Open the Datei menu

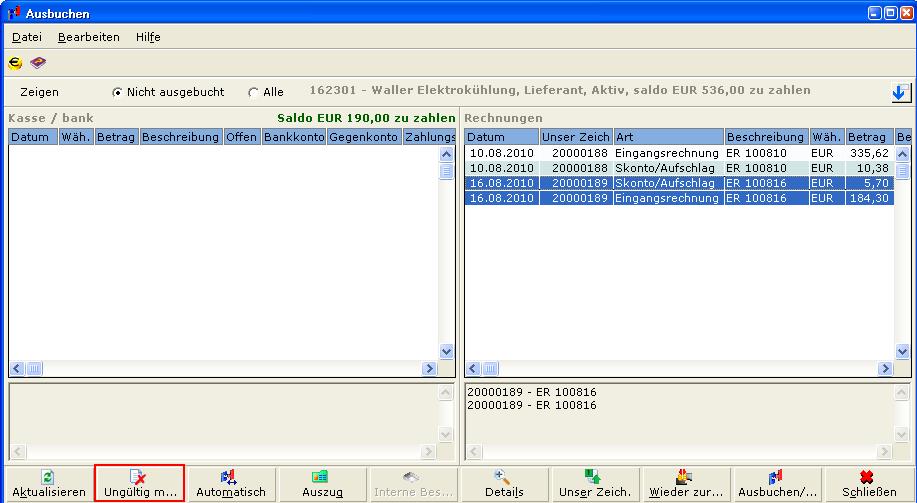tap(27, 37)
